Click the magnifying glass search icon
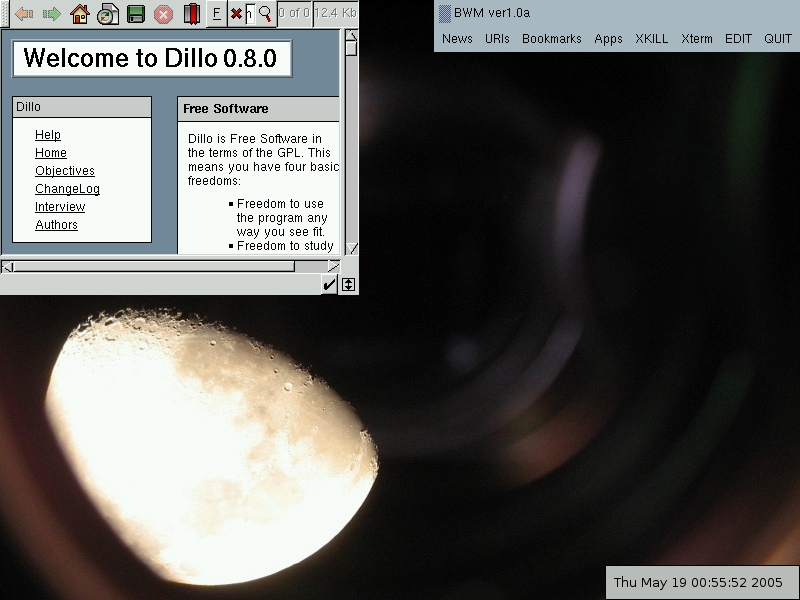Image resolution: width=800 pixels, height=600 pixels. (x=265, y=13)
